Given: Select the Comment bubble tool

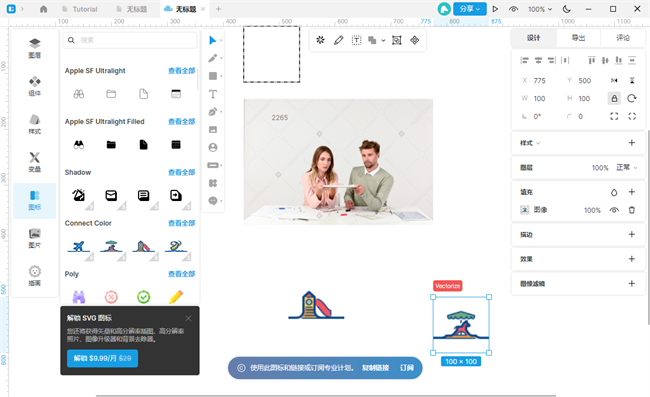Looking at the screenshot, I should (213, 201).
